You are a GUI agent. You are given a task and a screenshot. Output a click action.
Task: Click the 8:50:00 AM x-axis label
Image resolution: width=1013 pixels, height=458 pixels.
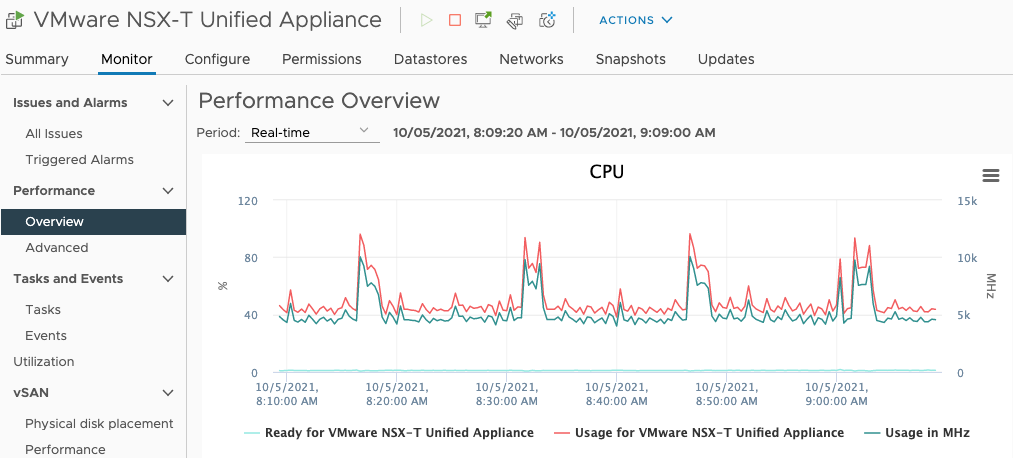point(726,394)
